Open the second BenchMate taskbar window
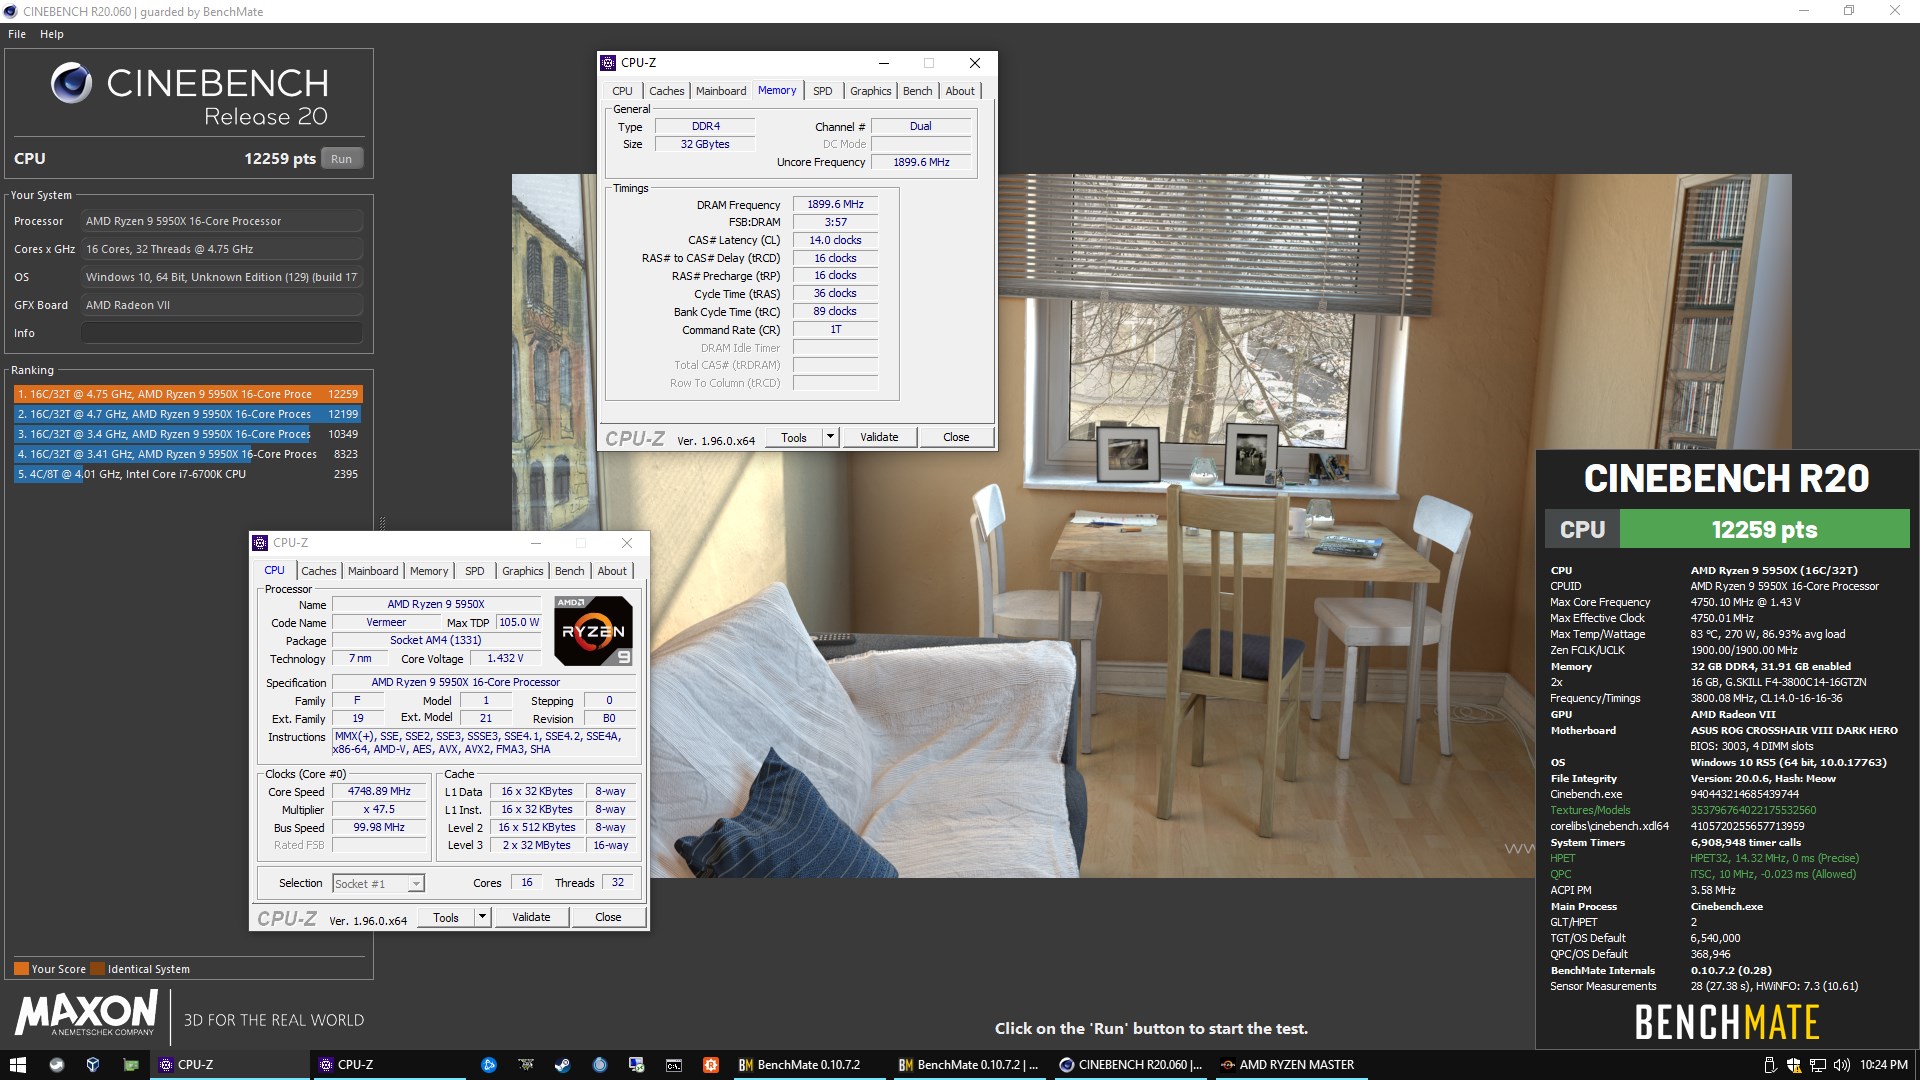Screen dimensions: 1920x1080 (968, 1065)
